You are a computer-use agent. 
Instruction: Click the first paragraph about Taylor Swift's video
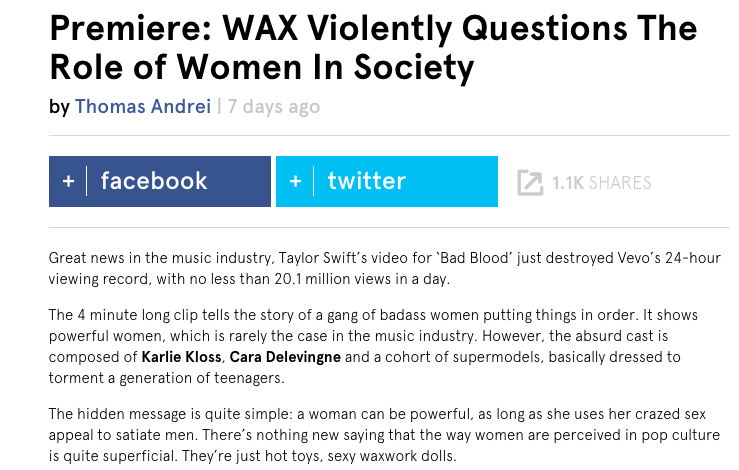[385, 268]
